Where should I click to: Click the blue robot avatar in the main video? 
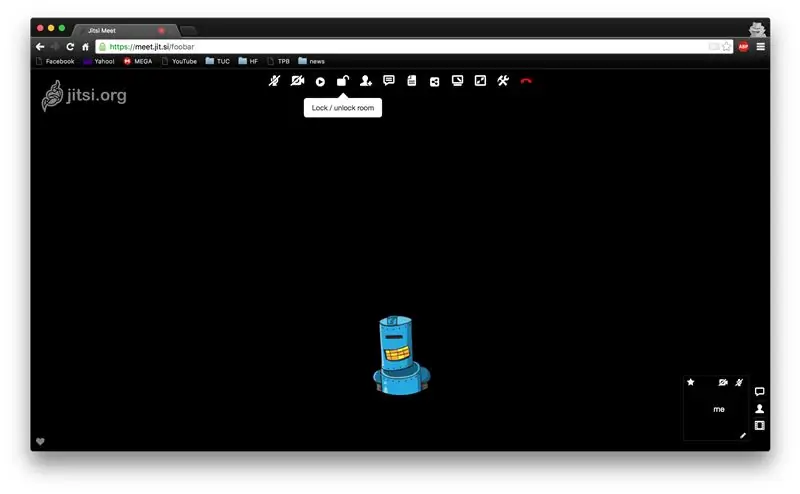tap(402, 355)
